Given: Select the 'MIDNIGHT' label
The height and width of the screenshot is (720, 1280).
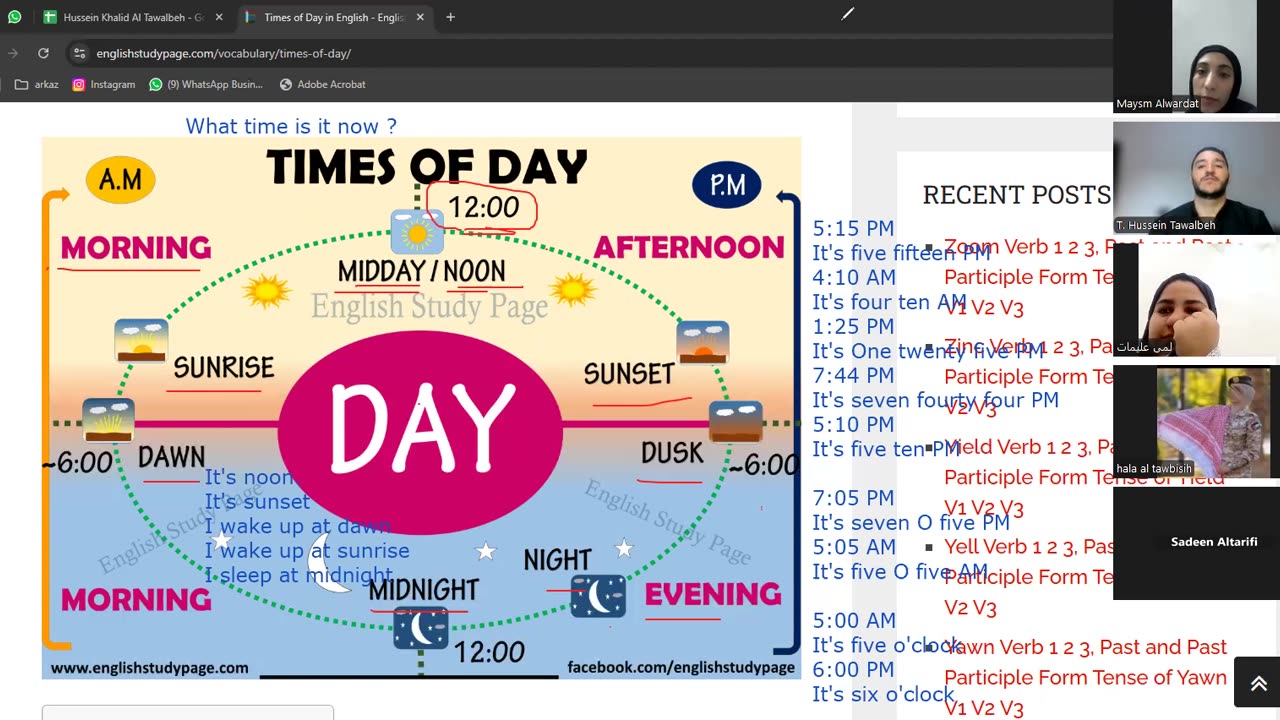Looking at the screenshot, I should point(423,590).
